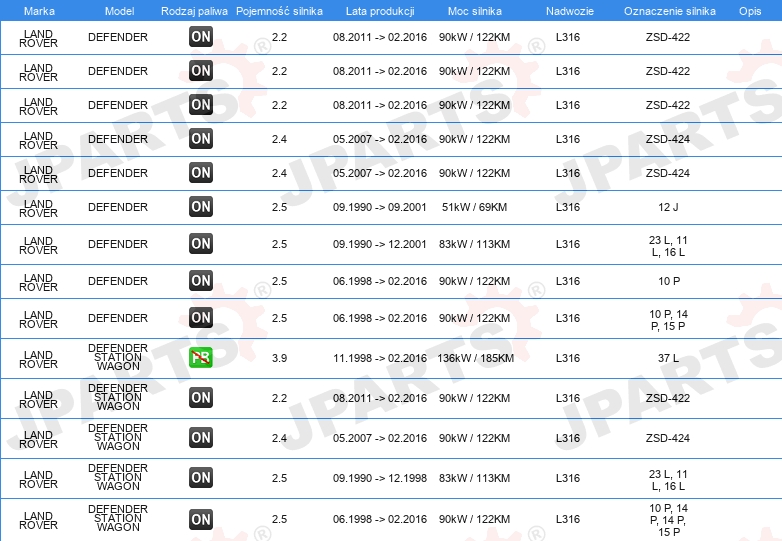
Task: Click the Pojemność silnika column header
Action: tap(279, 11)
